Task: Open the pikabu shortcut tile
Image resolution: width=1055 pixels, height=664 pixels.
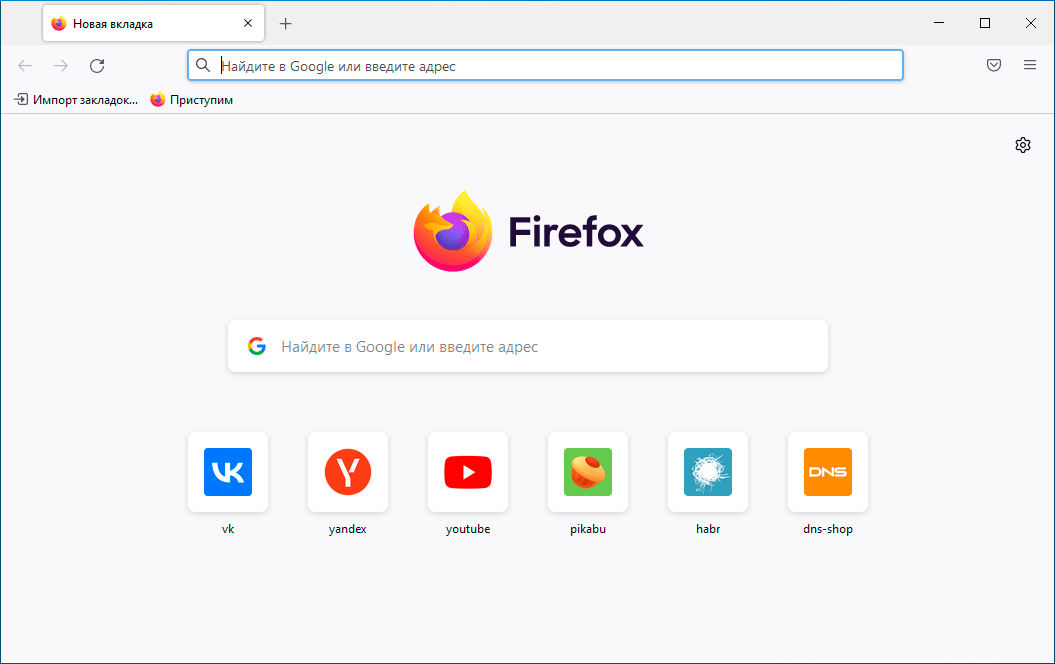Action: click(x=588, y=472)
